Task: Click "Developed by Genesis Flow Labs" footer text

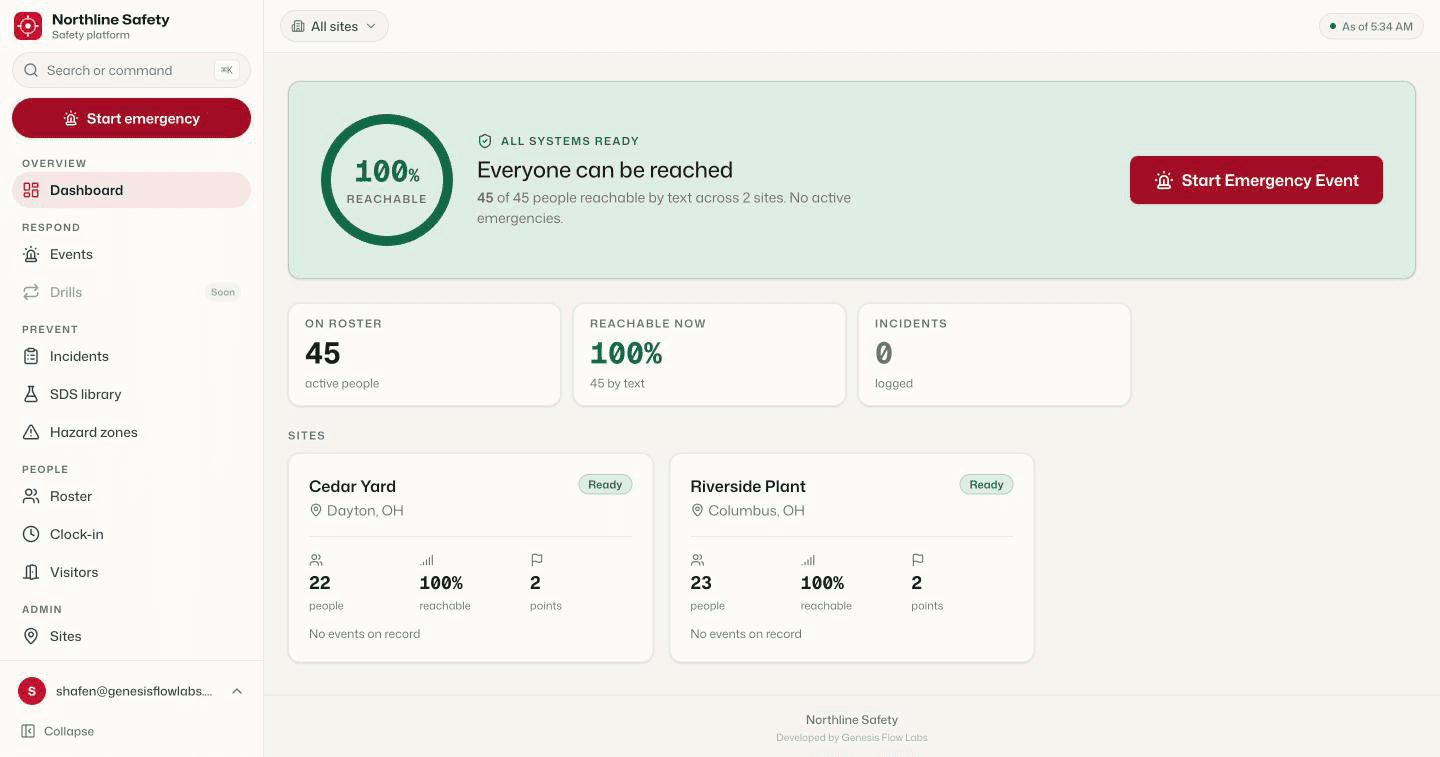Action: point(852,738)
